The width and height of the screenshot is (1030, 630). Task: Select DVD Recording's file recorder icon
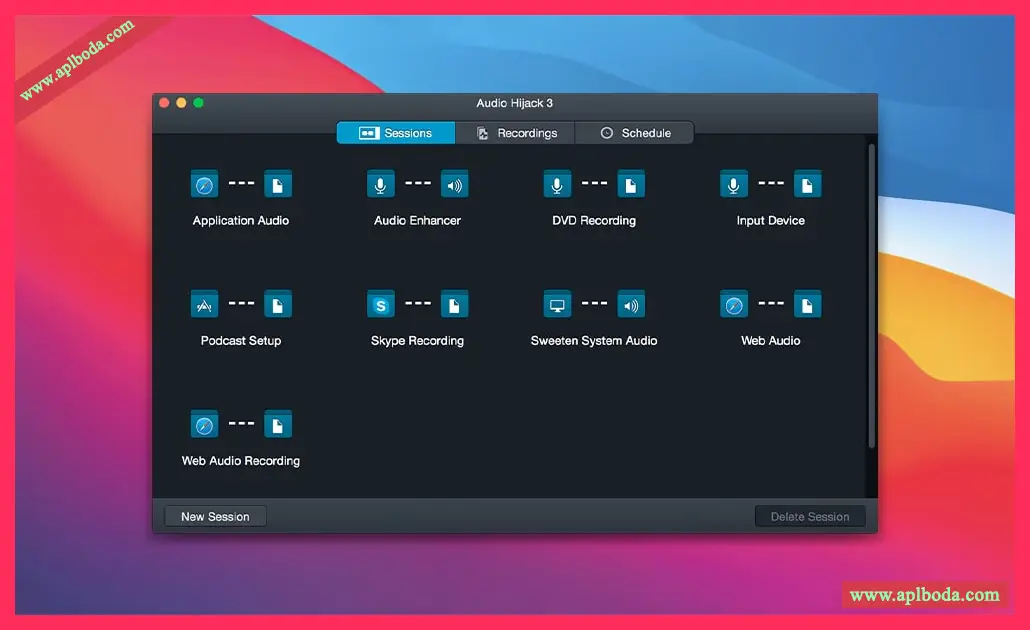(x=631, y=185)
